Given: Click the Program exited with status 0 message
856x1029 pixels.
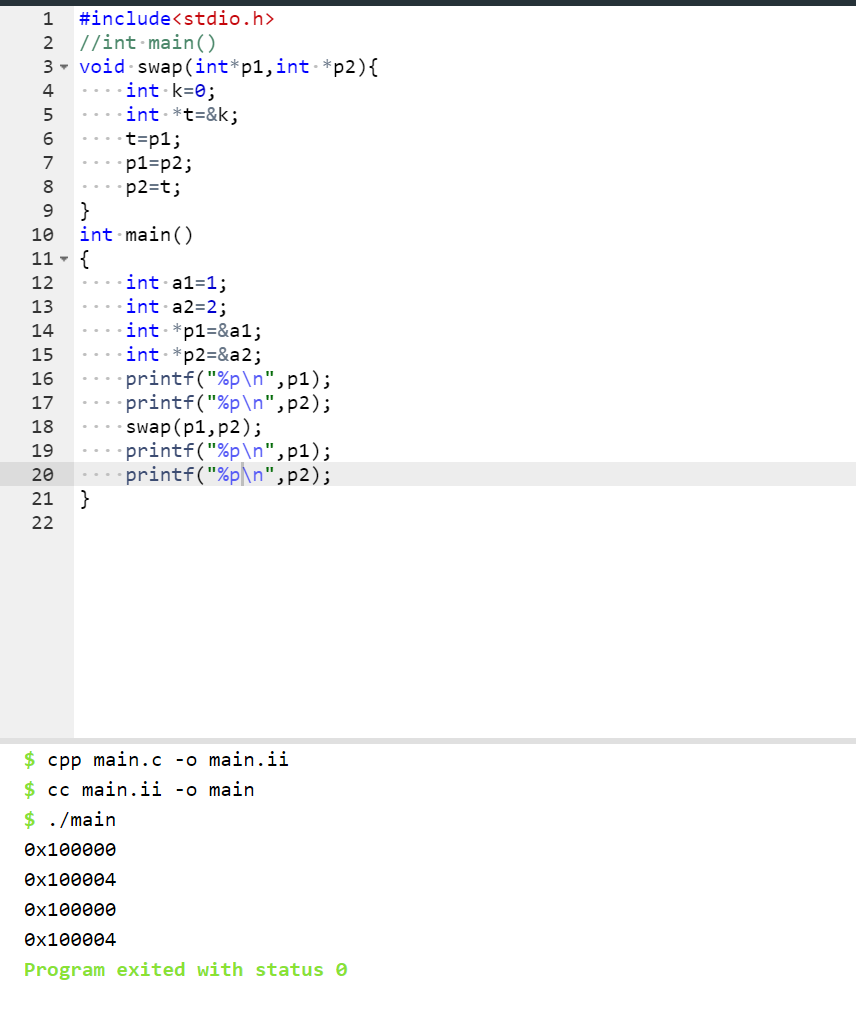Looking at the screenshot, I should tap(186, 970).
